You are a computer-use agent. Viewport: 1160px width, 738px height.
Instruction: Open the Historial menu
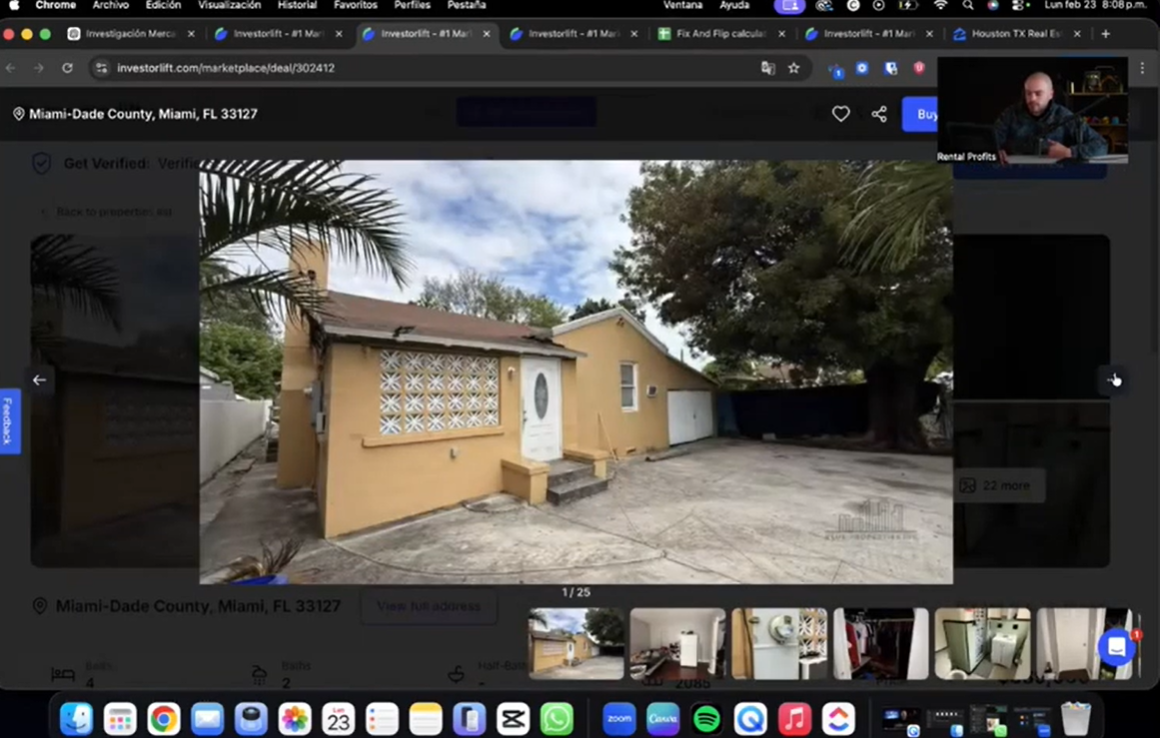click(297, 5)
